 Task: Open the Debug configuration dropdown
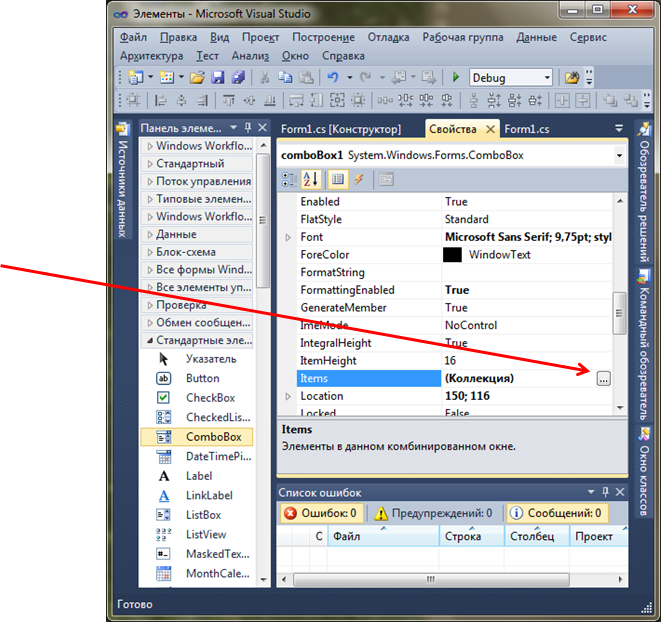click(x=546, y=78)
